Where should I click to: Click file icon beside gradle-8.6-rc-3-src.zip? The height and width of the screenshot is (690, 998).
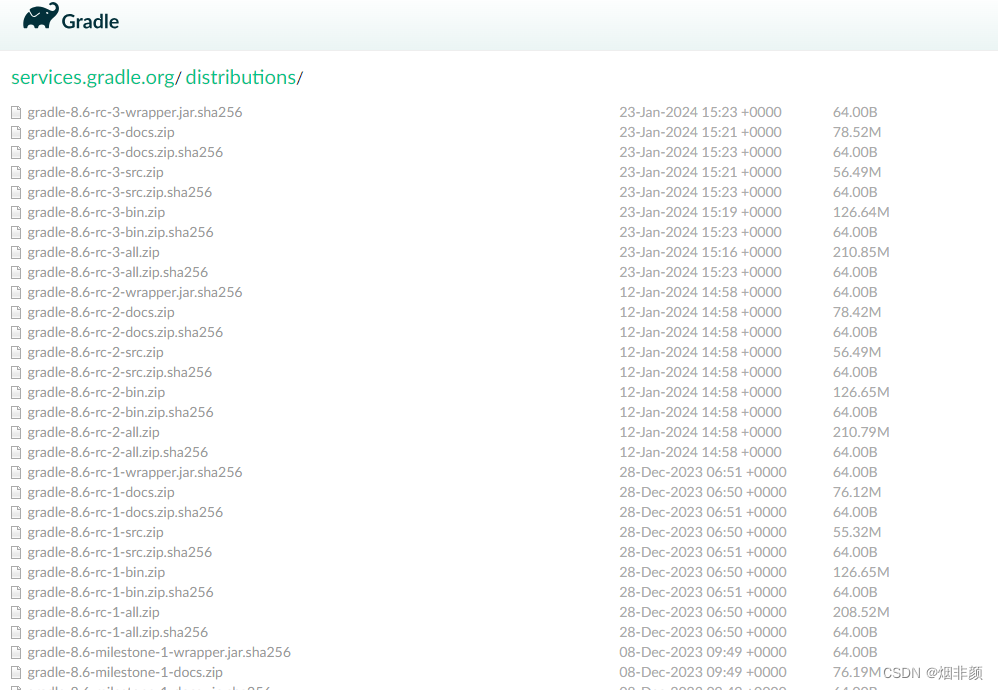[17, 172]
